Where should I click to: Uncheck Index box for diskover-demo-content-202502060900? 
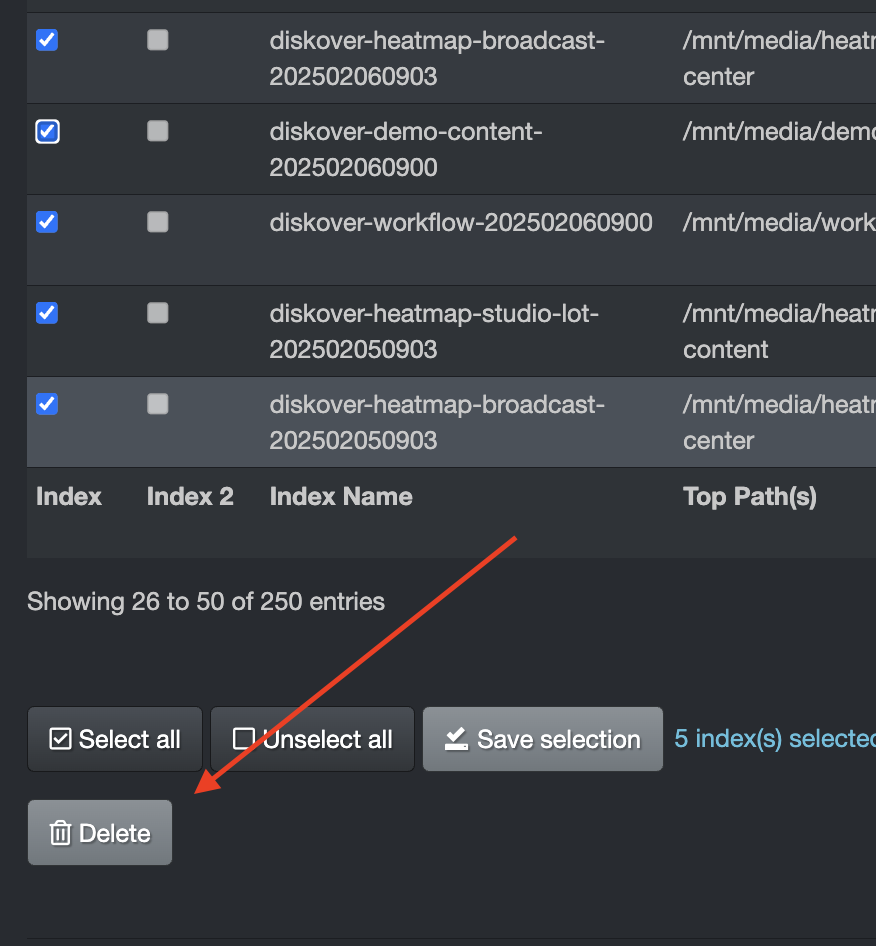pos(47,132)
